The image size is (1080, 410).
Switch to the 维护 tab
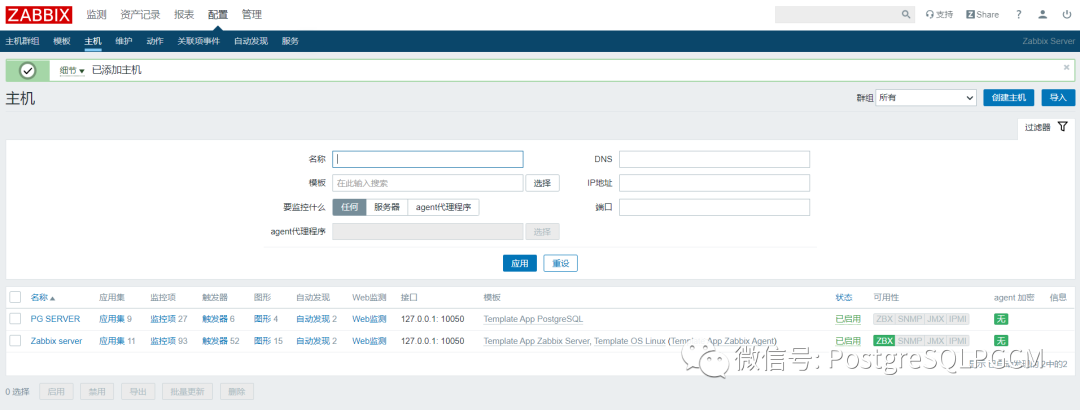[124, 41]
